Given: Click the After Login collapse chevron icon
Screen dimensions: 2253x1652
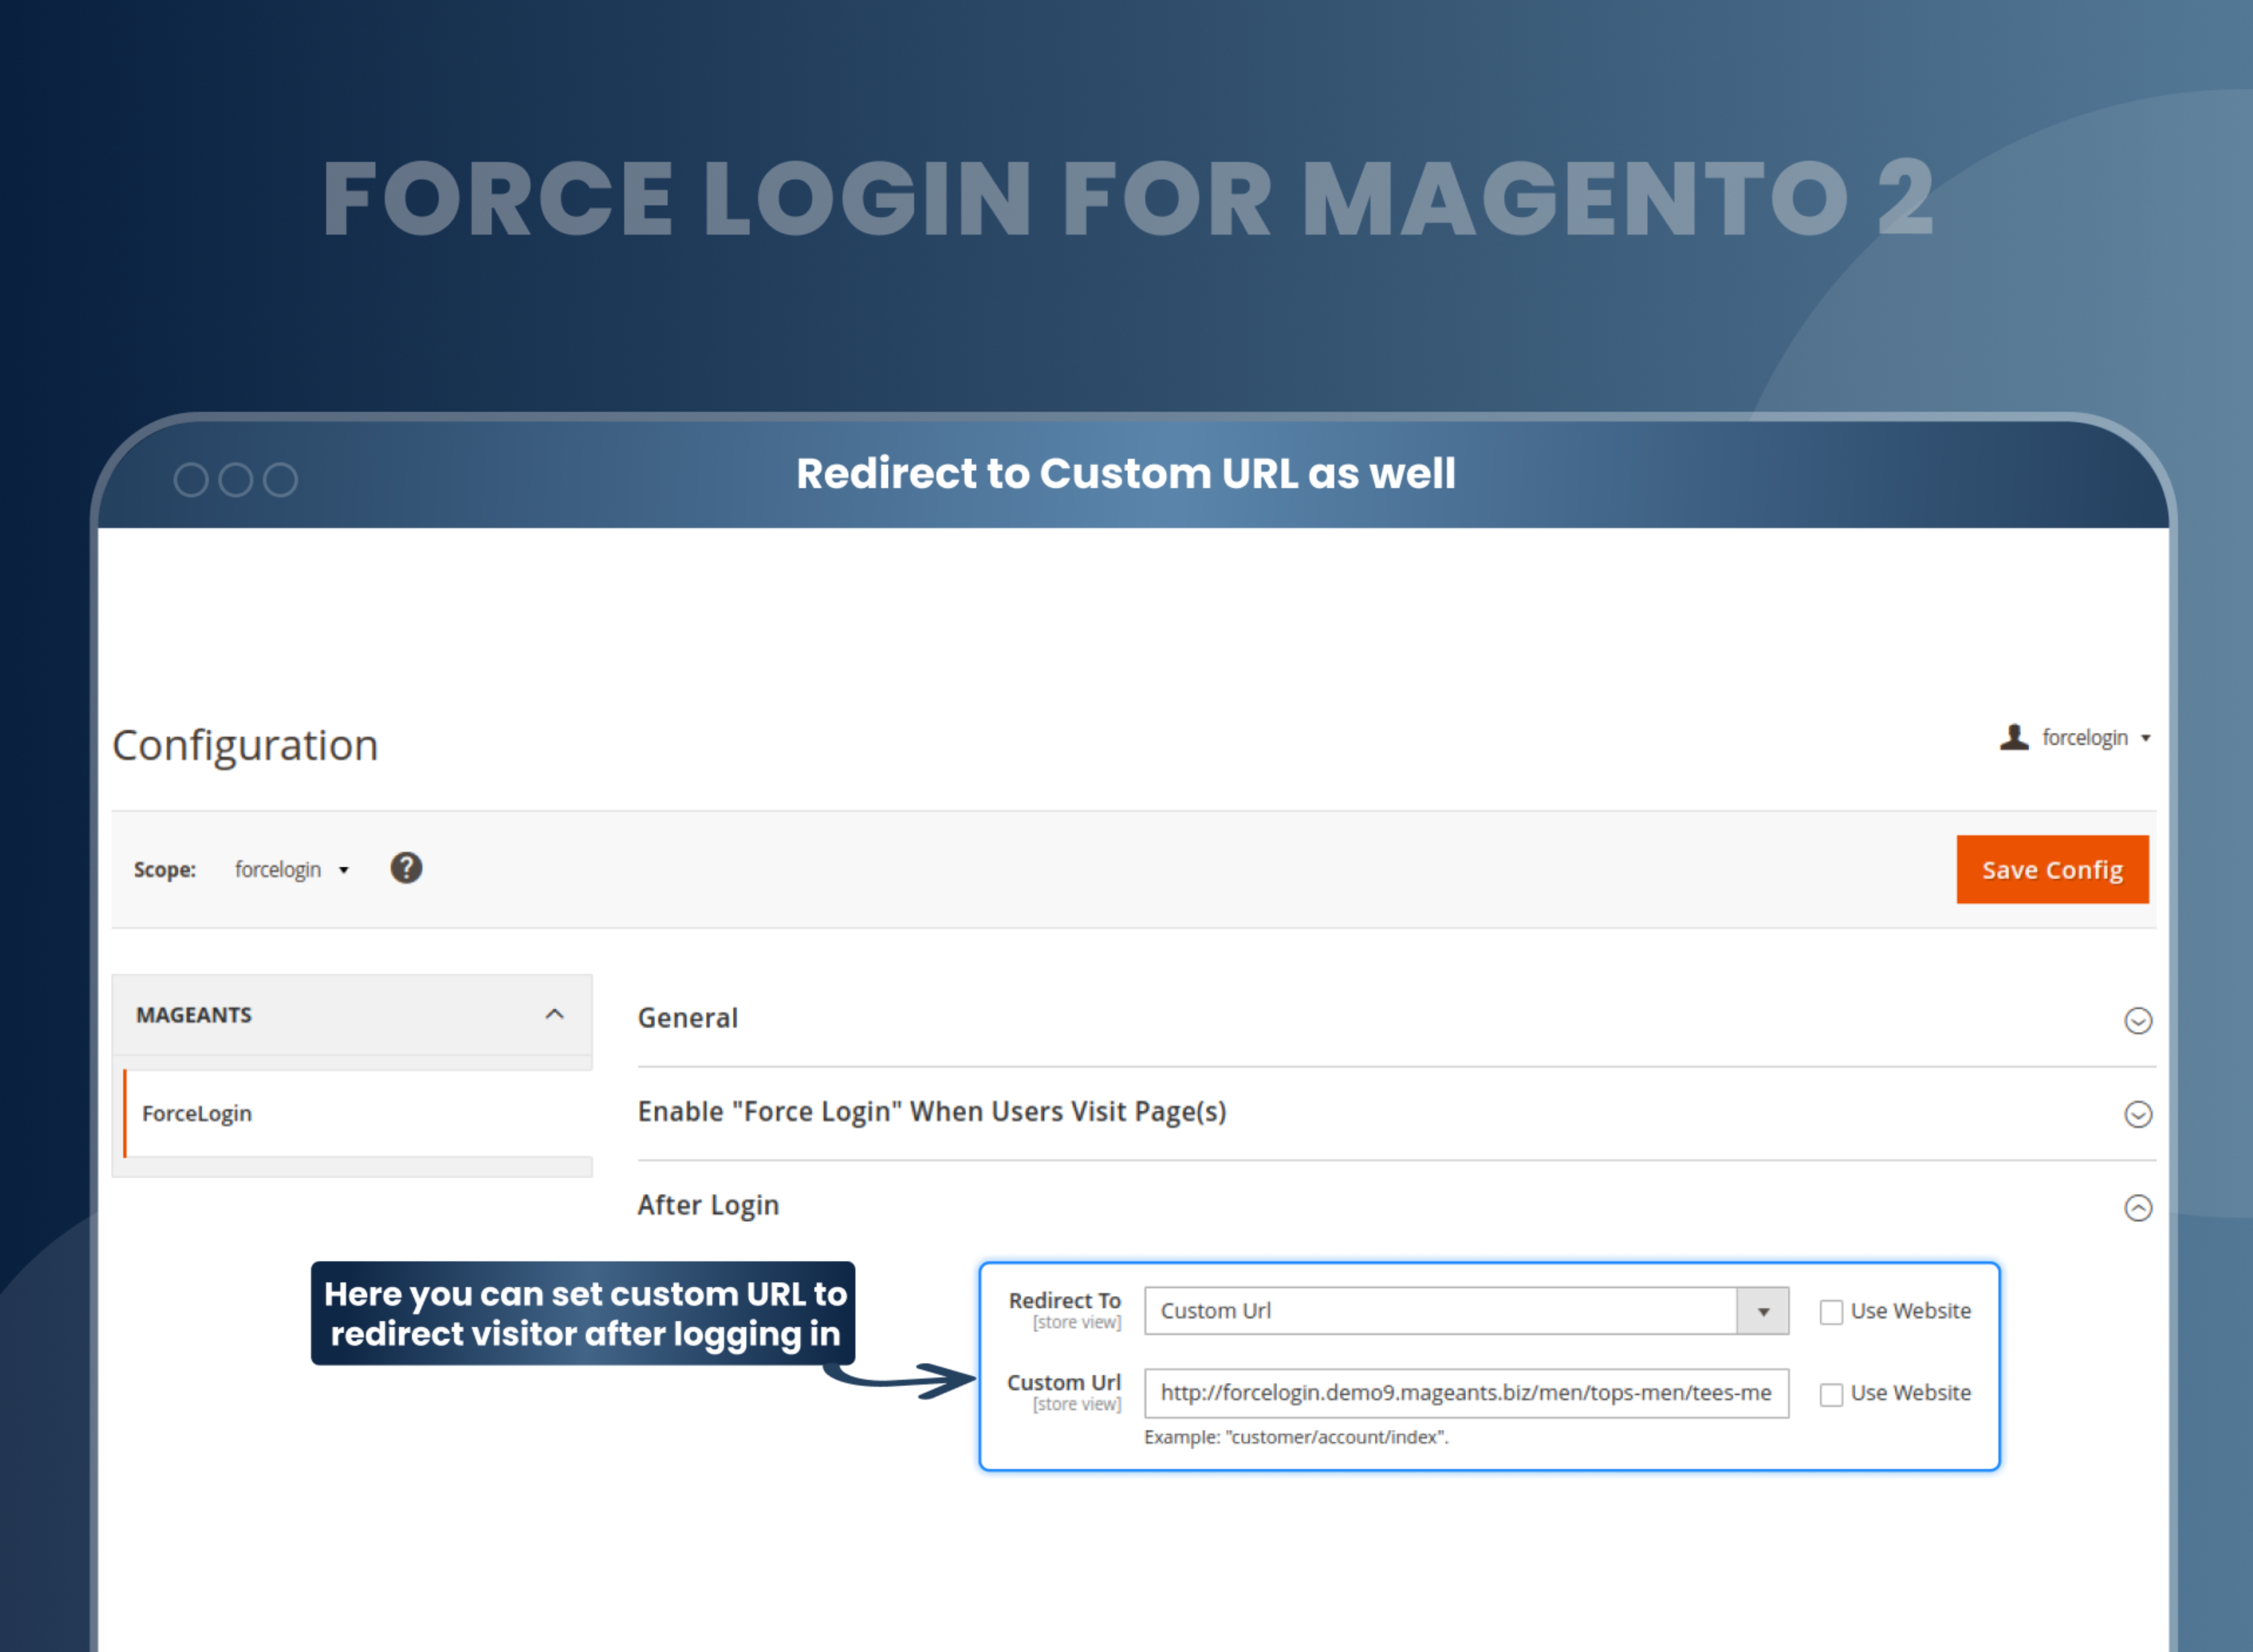Looking at the screenshot, I should [2138, 1208].
